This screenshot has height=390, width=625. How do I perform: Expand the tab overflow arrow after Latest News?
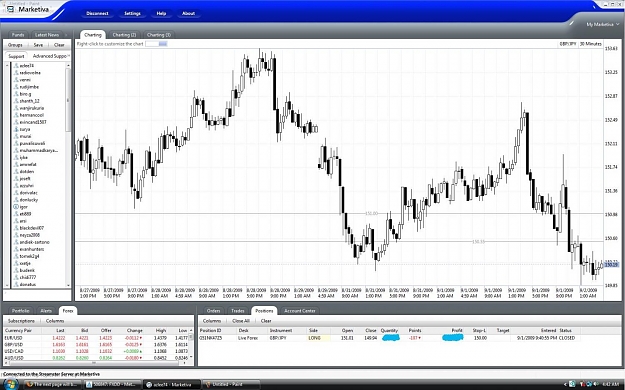click(x=66, y=35)
